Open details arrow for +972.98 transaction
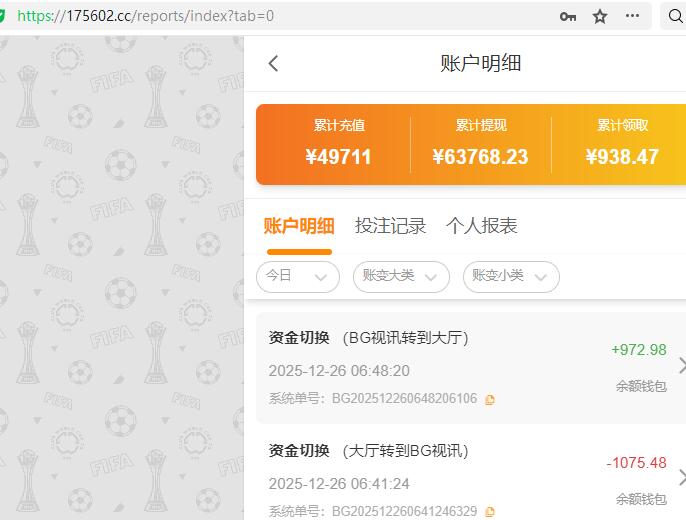 [682, 366]
